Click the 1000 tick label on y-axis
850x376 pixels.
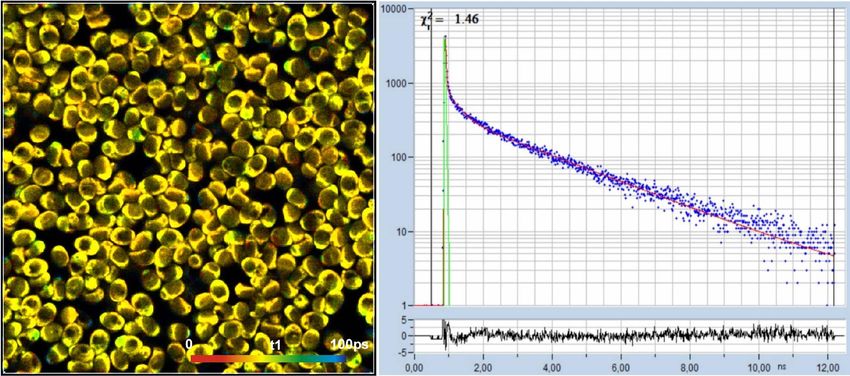pyautogui.click(x=400, y=83)
